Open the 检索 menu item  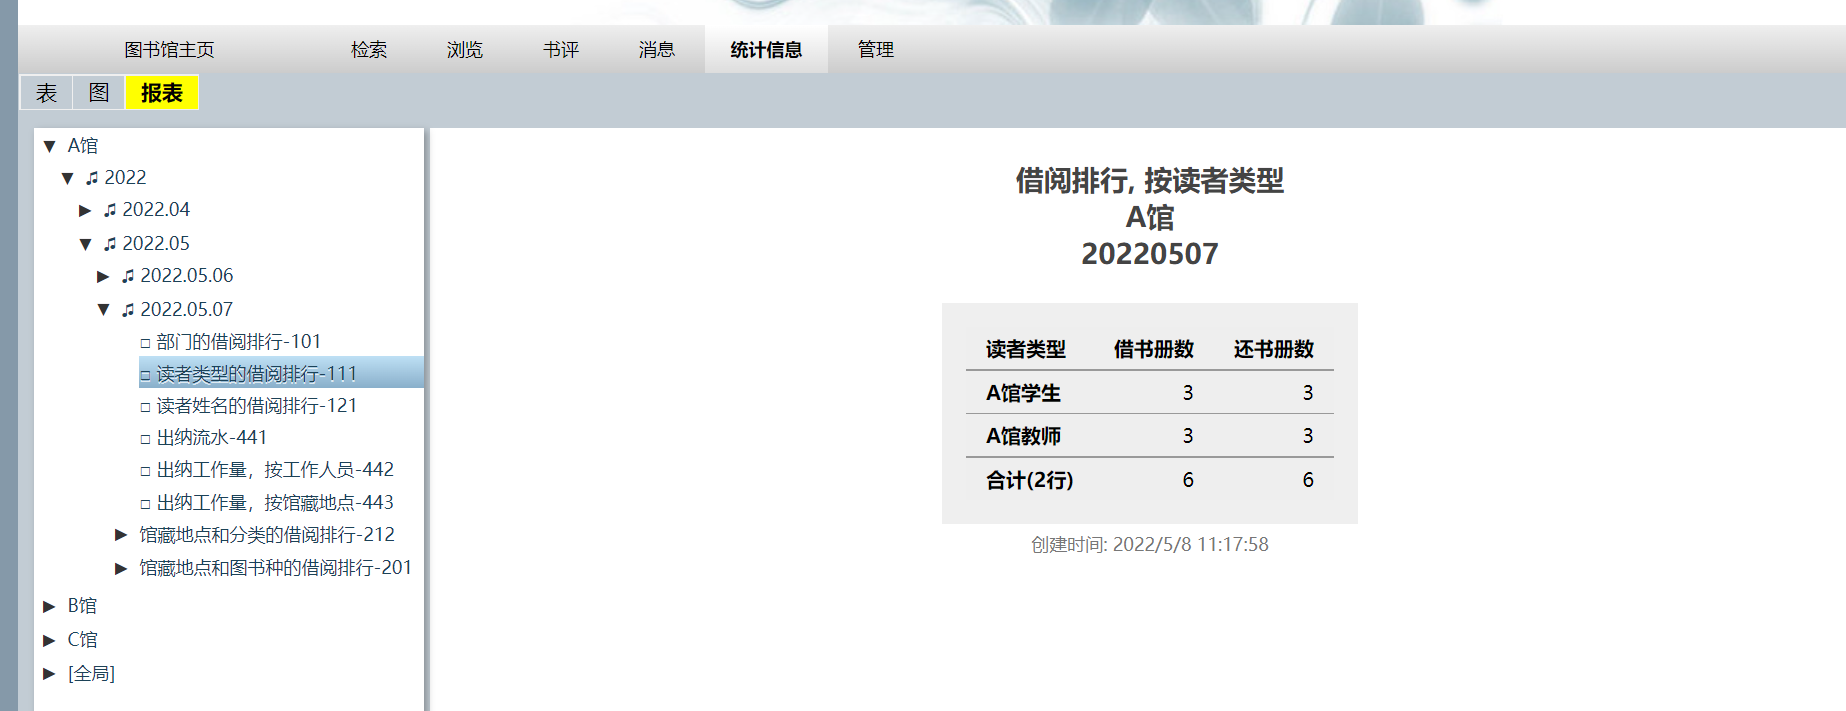click(x=369, y=50)
